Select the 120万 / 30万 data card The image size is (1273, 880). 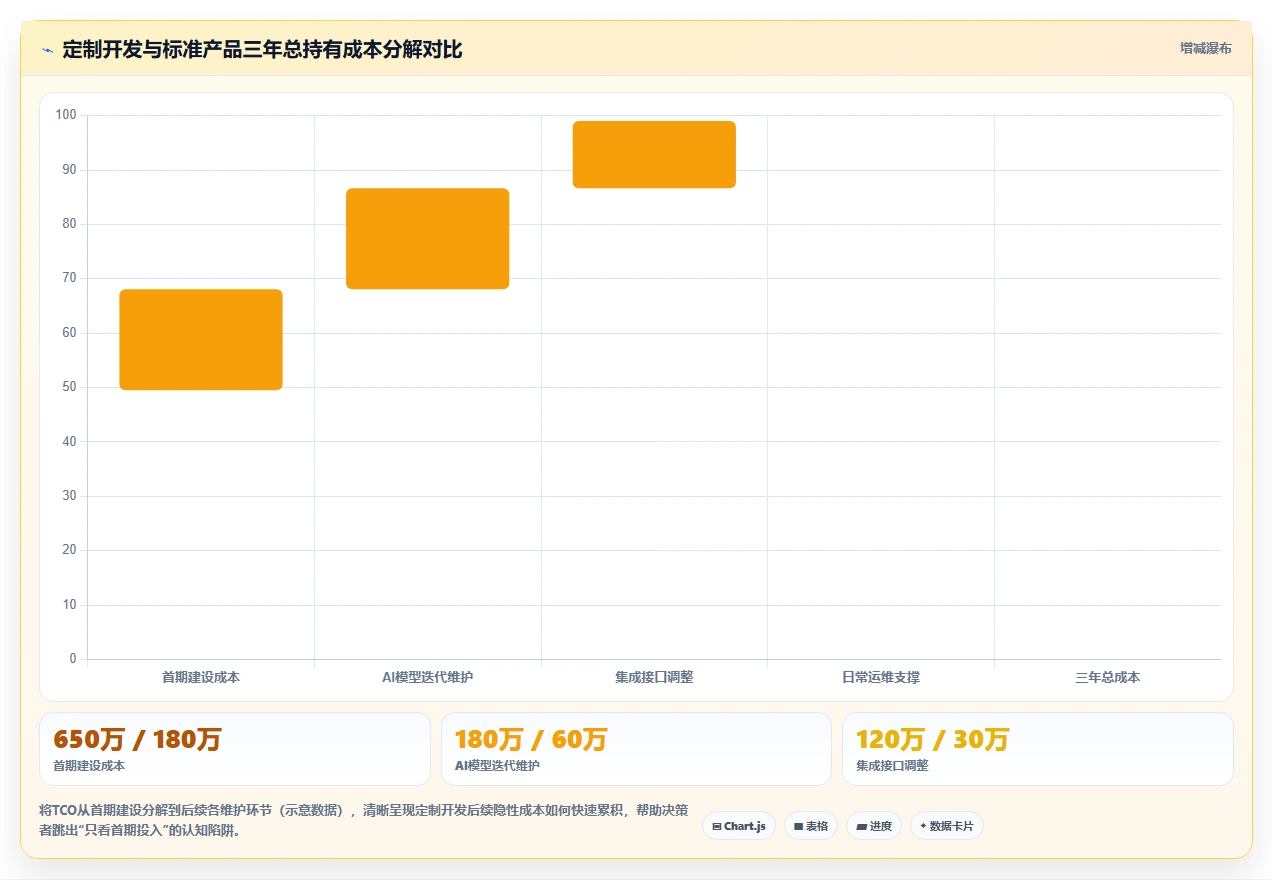pyautogui.click(x=1038, y=749)
